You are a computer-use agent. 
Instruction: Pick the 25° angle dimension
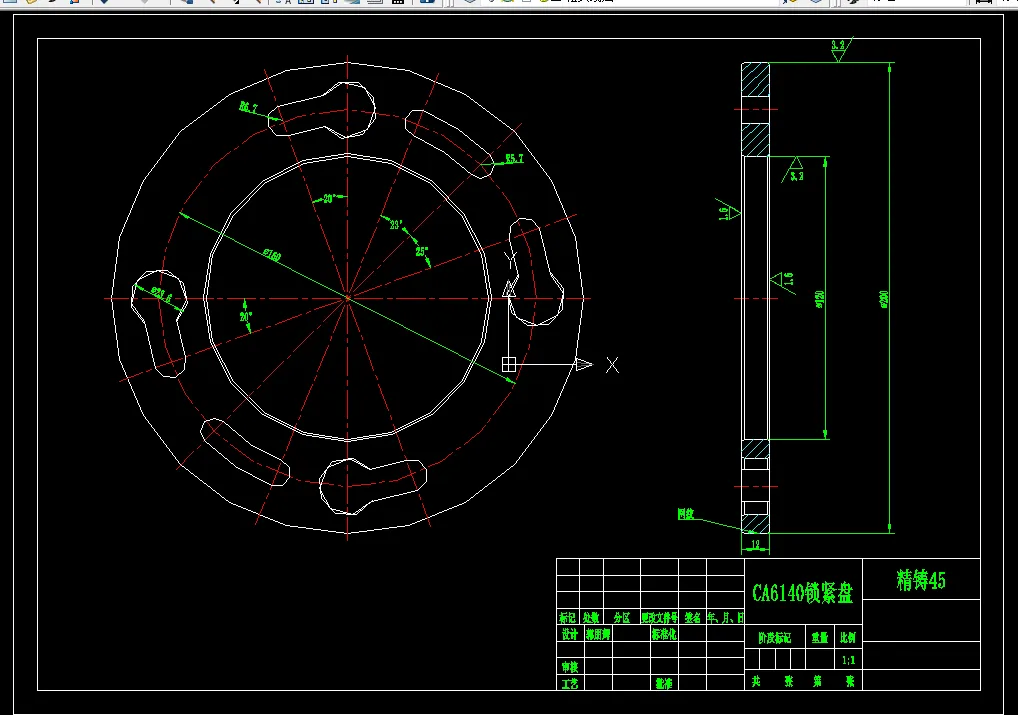tap(422, 251)
